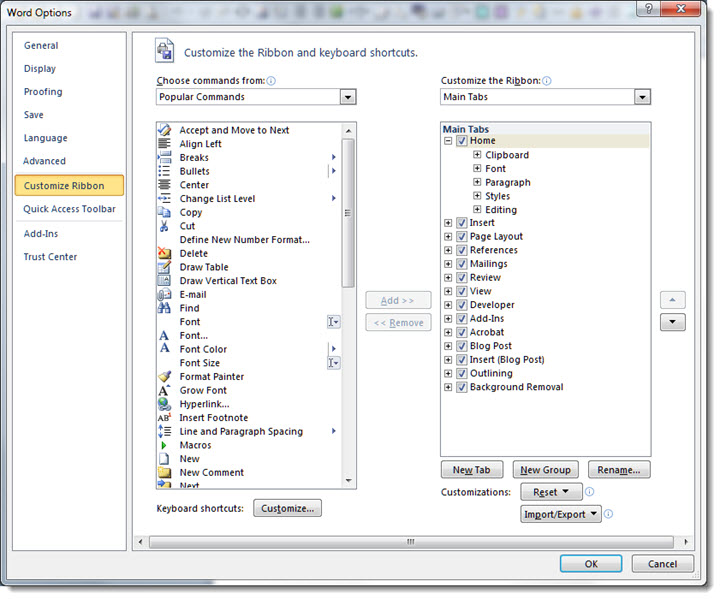Image resolution: width=720 pixels, height=599 pixels.
Task: Click the Accept and Move to Next icon
Action: pos(164,130)
